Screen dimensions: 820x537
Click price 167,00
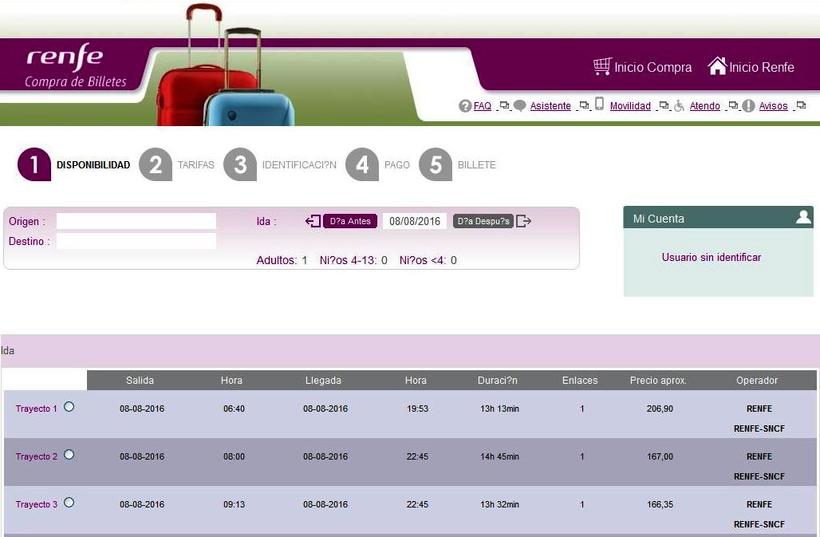click(x=659, y=456)
